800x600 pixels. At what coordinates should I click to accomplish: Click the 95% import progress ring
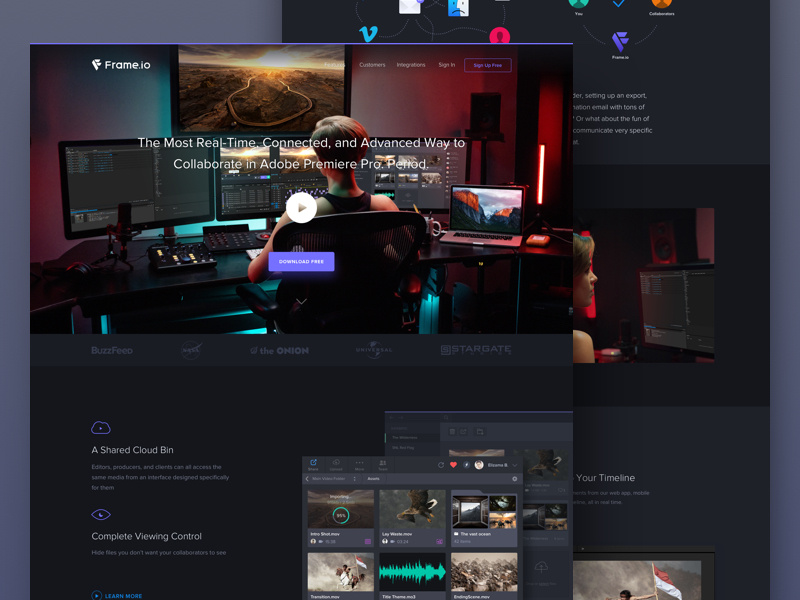click(340, 515)
